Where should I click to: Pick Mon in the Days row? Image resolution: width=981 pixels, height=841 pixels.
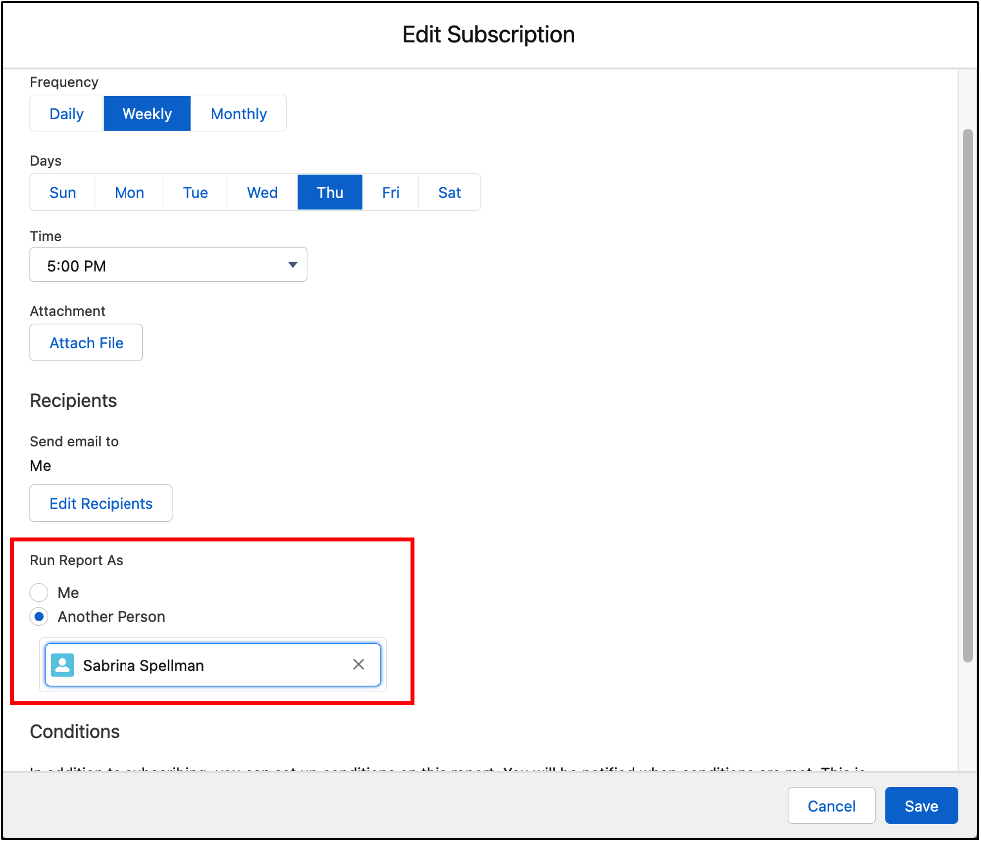click(129, 193)
